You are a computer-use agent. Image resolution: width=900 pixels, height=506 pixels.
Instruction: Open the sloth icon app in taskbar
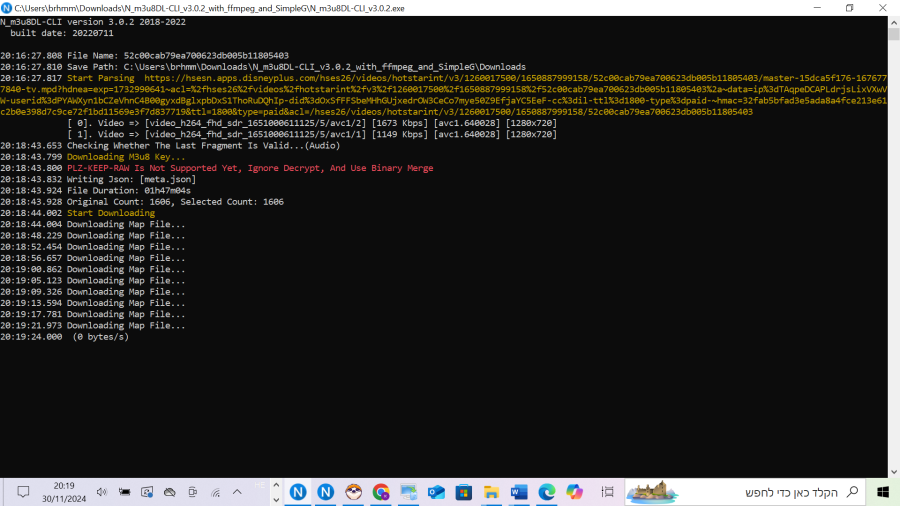(353, 492)
